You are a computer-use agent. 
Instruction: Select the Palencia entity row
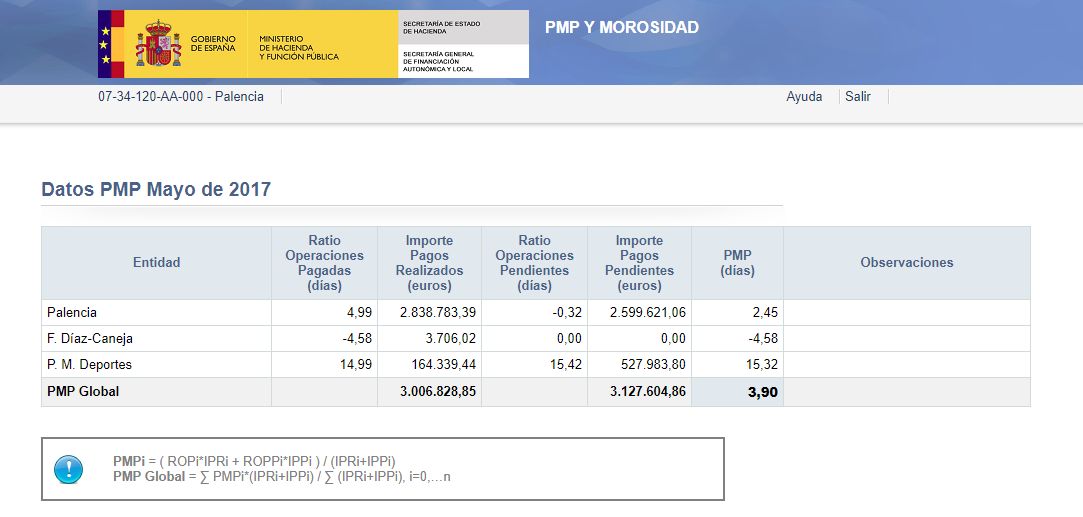[72, 313]
